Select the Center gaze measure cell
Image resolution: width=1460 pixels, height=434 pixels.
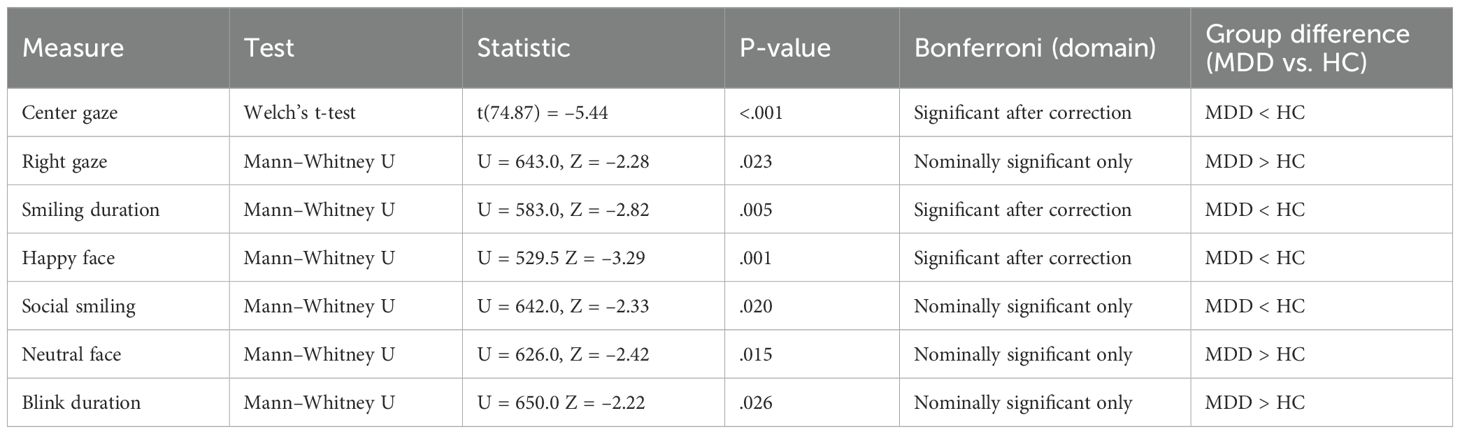70,113
